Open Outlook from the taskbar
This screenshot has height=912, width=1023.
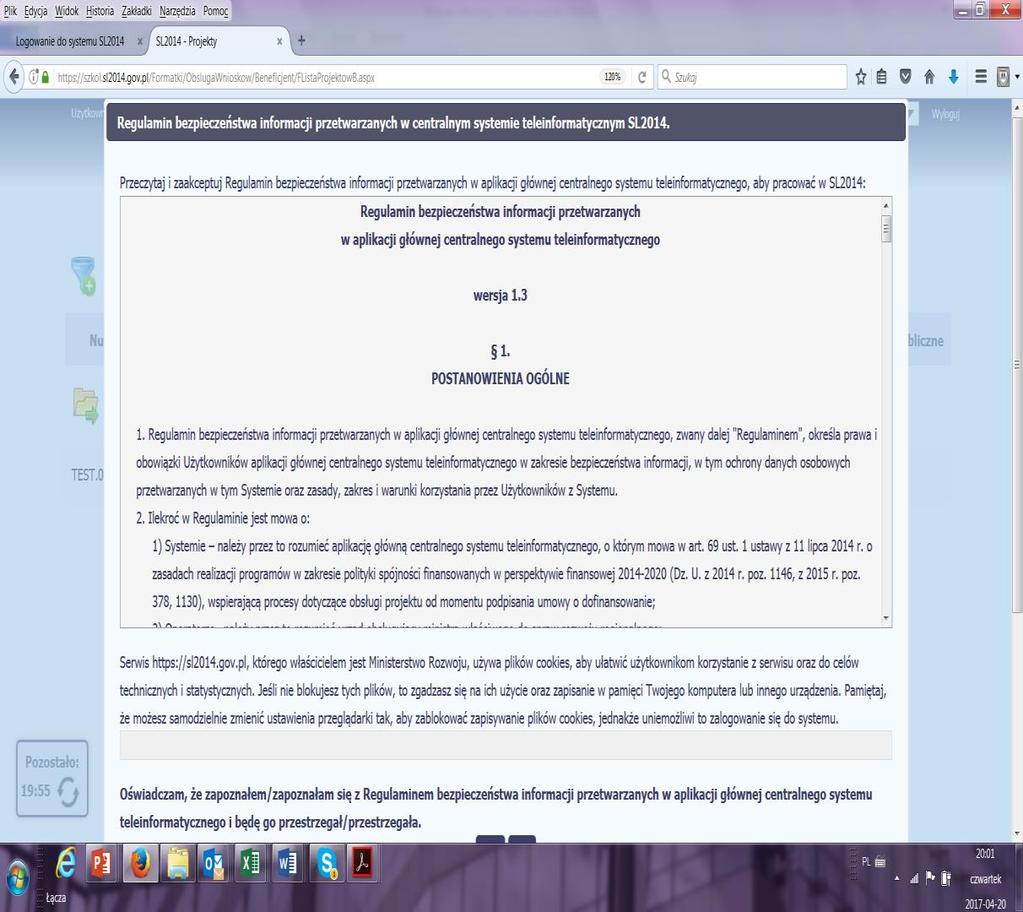pos(213,864)
